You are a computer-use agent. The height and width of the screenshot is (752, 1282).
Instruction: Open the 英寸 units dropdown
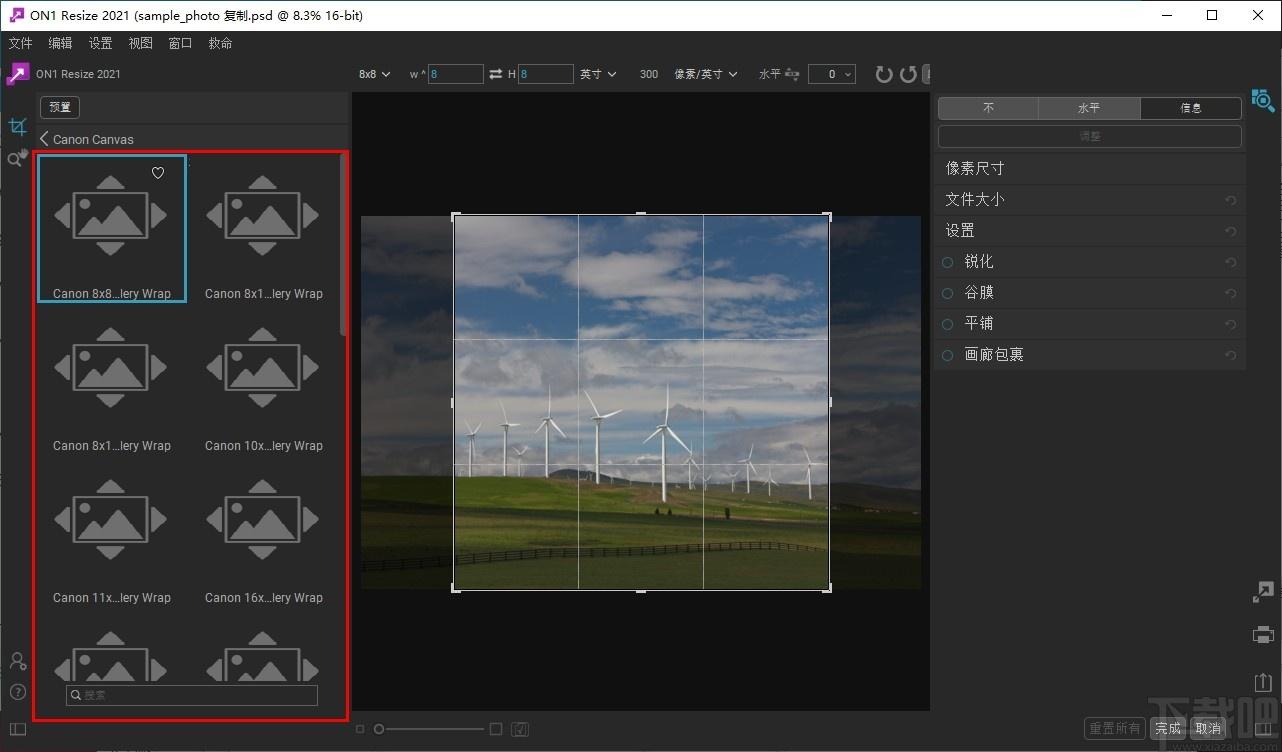[598, 74]
